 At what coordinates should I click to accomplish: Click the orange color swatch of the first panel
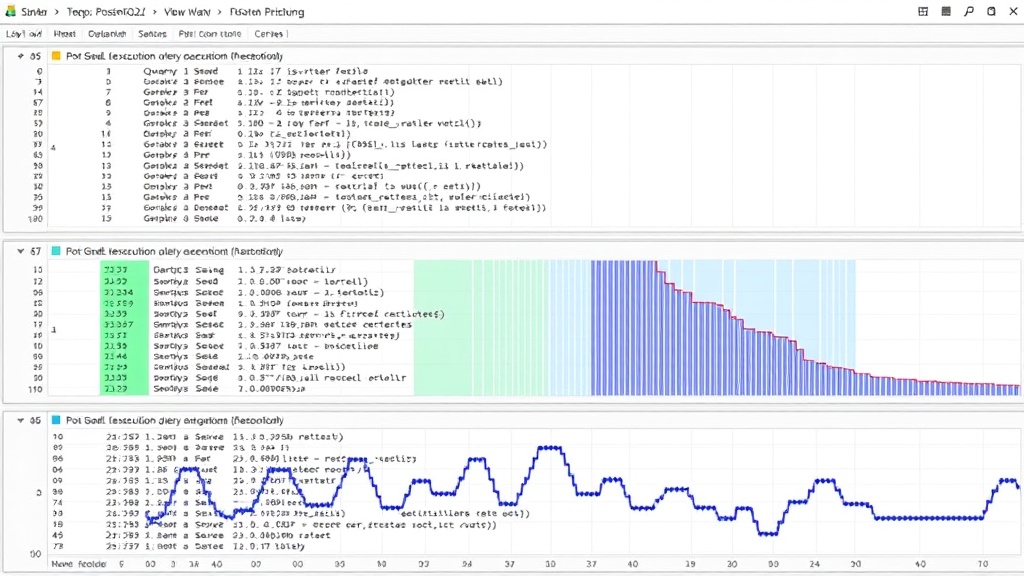[56, 56]
